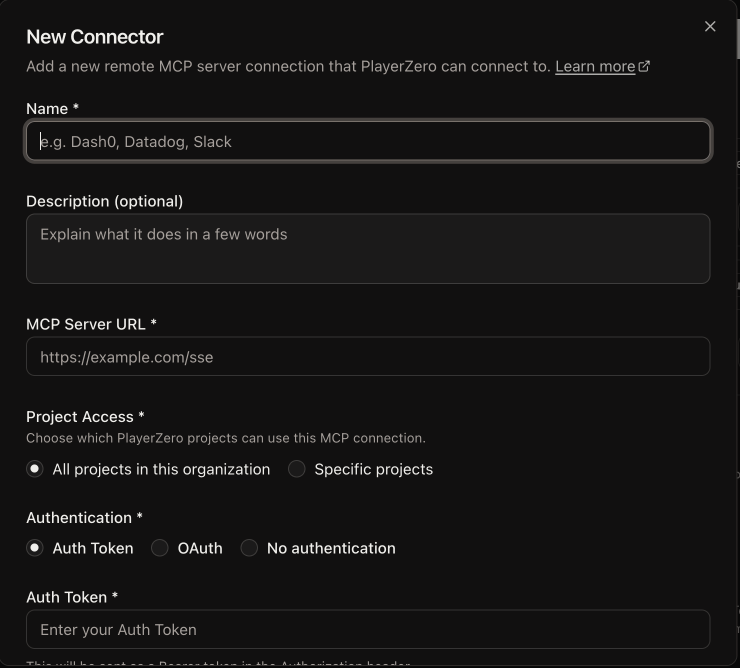Focus the Name input field

[368, 141]
